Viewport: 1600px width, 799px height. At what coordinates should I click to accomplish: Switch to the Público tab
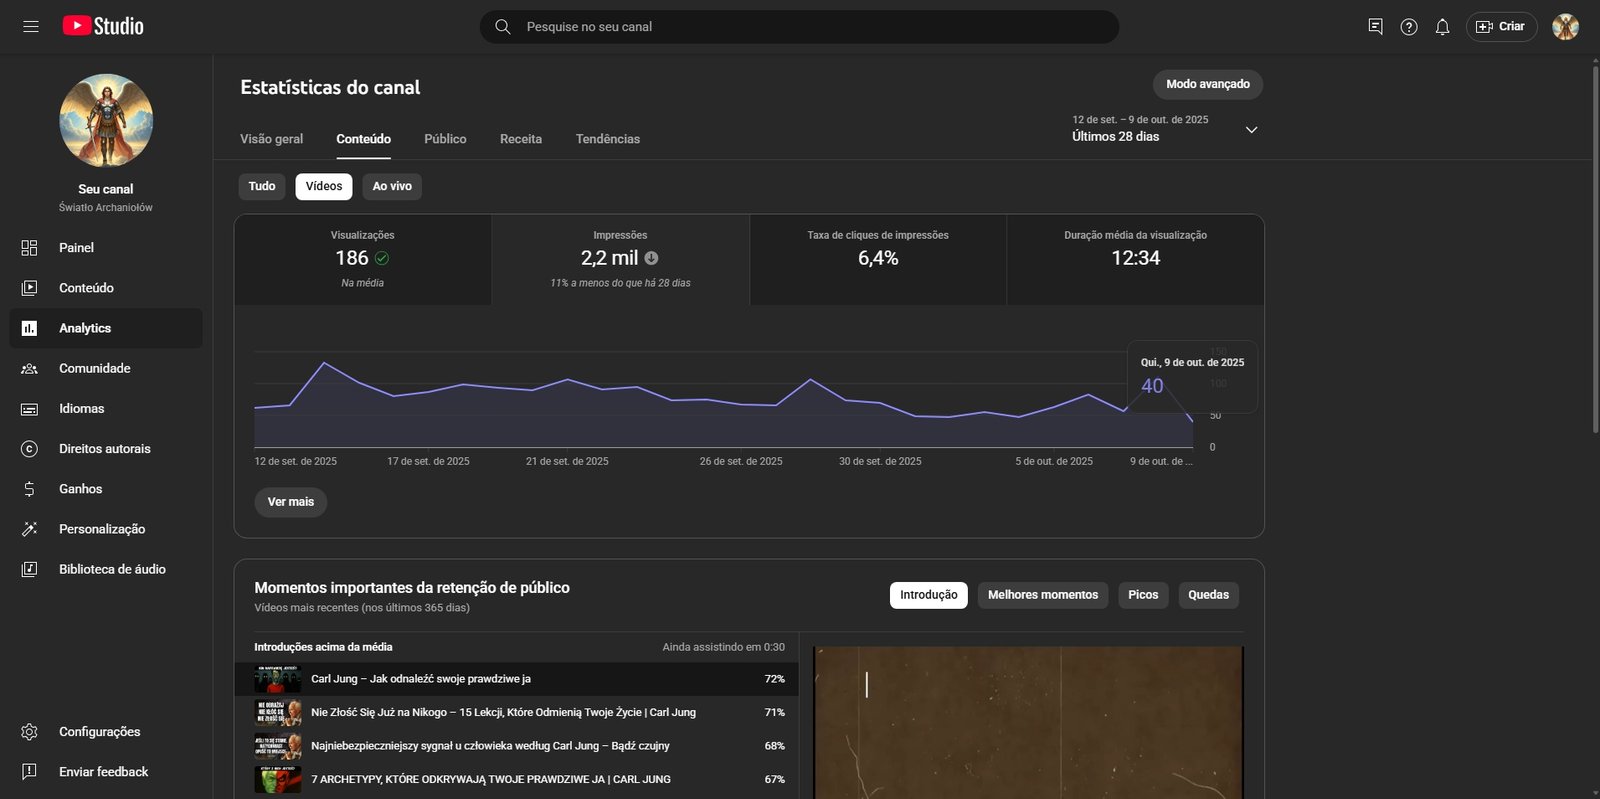pos(445,139)
